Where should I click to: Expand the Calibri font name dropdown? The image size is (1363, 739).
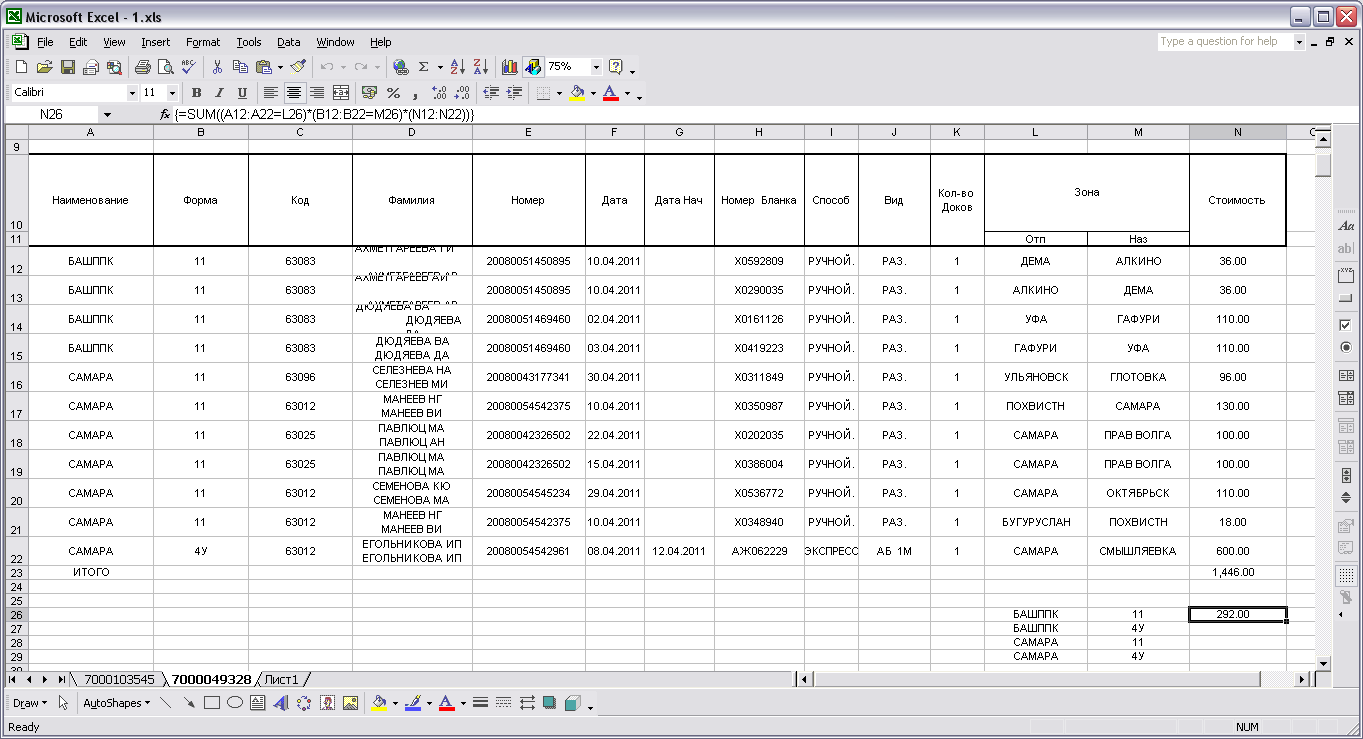(x=132, y=93)
